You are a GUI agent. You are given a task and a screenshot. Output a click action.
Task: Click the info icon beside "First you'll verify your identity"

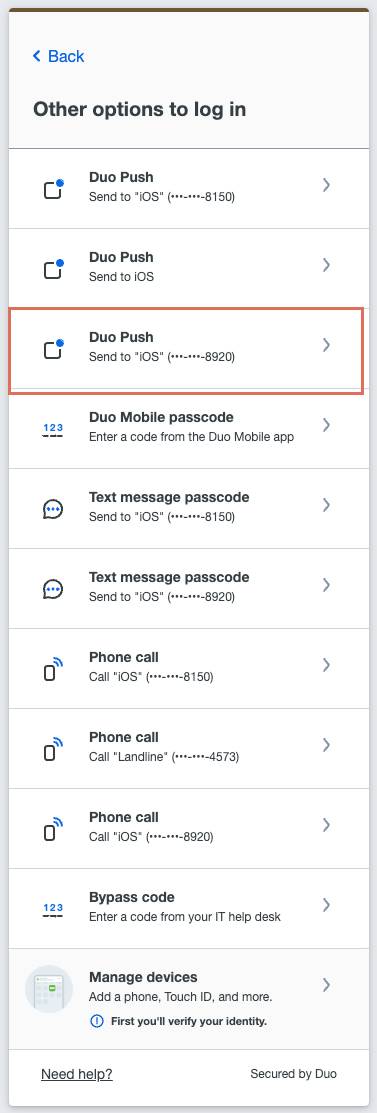coord(96,1021)
